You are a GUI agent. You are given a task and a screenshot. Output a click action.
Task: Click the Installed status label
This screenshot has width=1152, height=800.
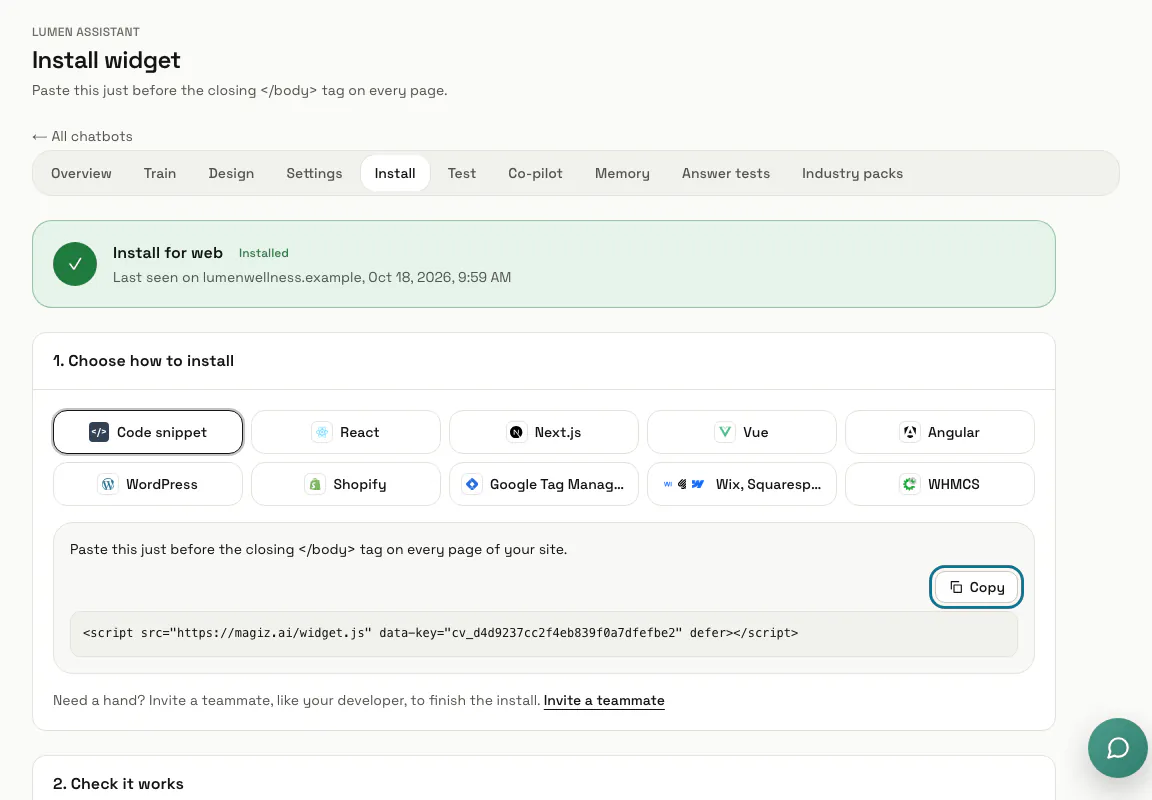[x=263, y=253]
